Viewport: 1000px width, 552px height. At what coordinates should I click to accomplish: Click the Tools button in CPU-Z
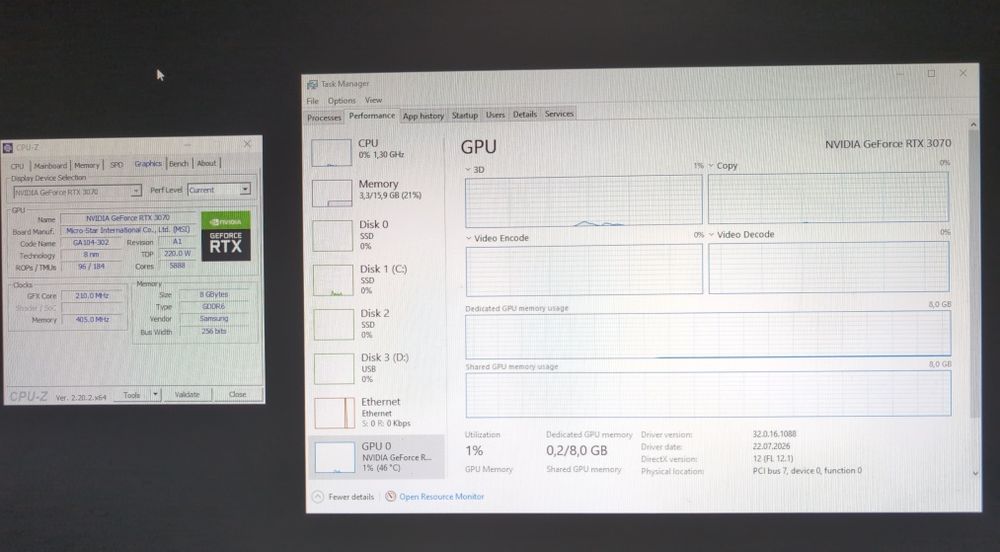(131, 395)
